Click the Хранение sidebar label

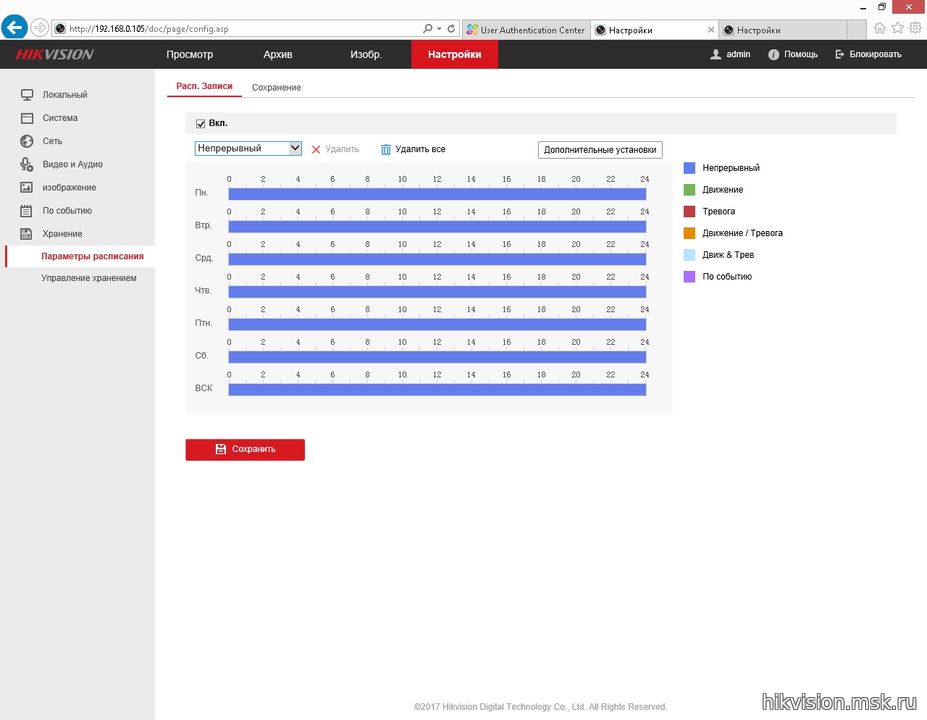tap(62, 233)
